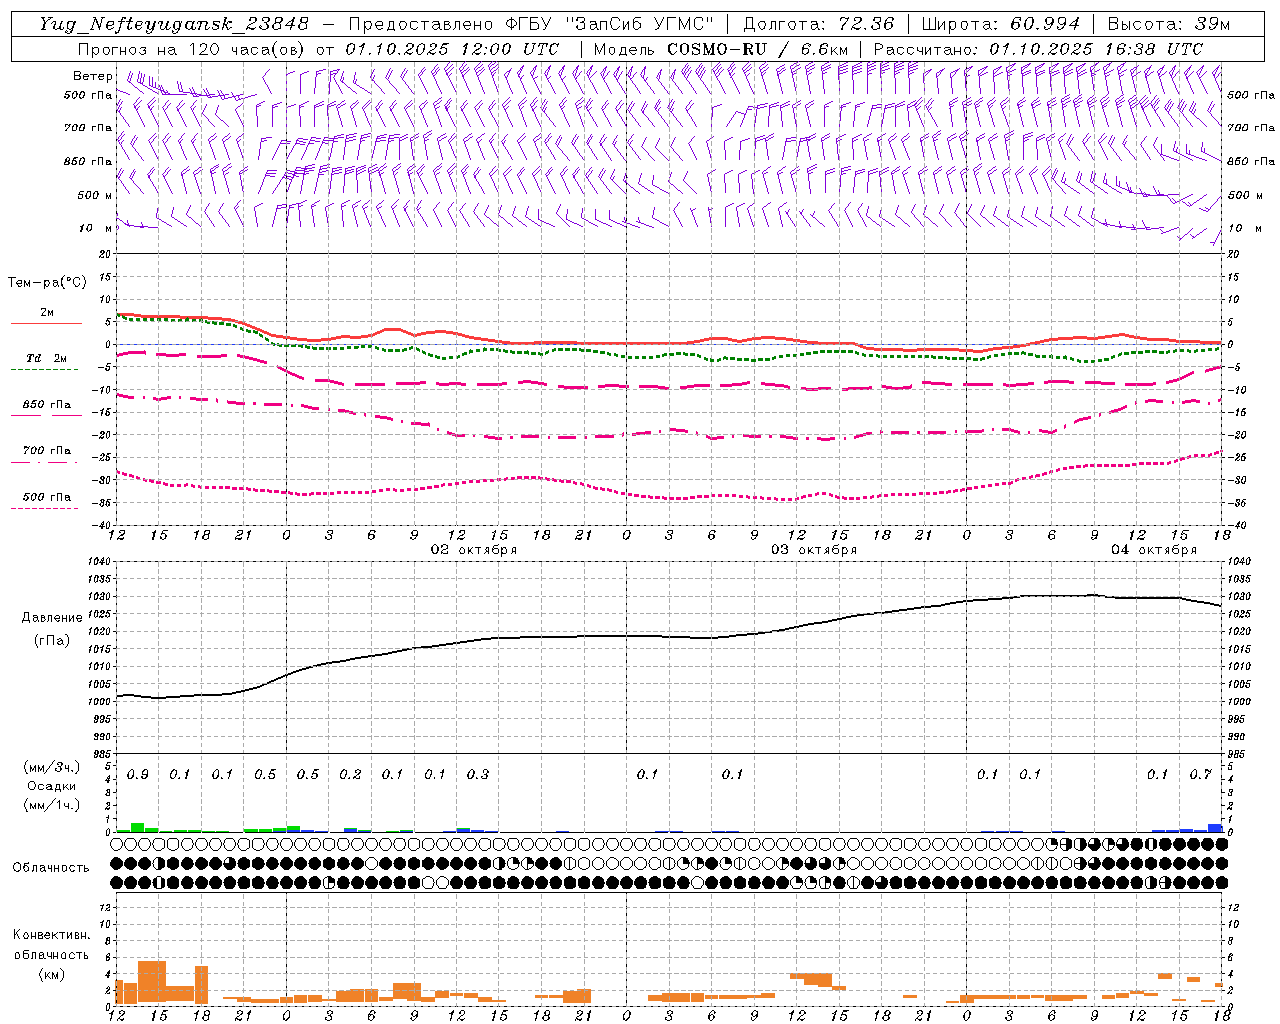Click the Осадки precipitation label
This screenshot has width=1280, height=1024.
[x=52, y=786]
